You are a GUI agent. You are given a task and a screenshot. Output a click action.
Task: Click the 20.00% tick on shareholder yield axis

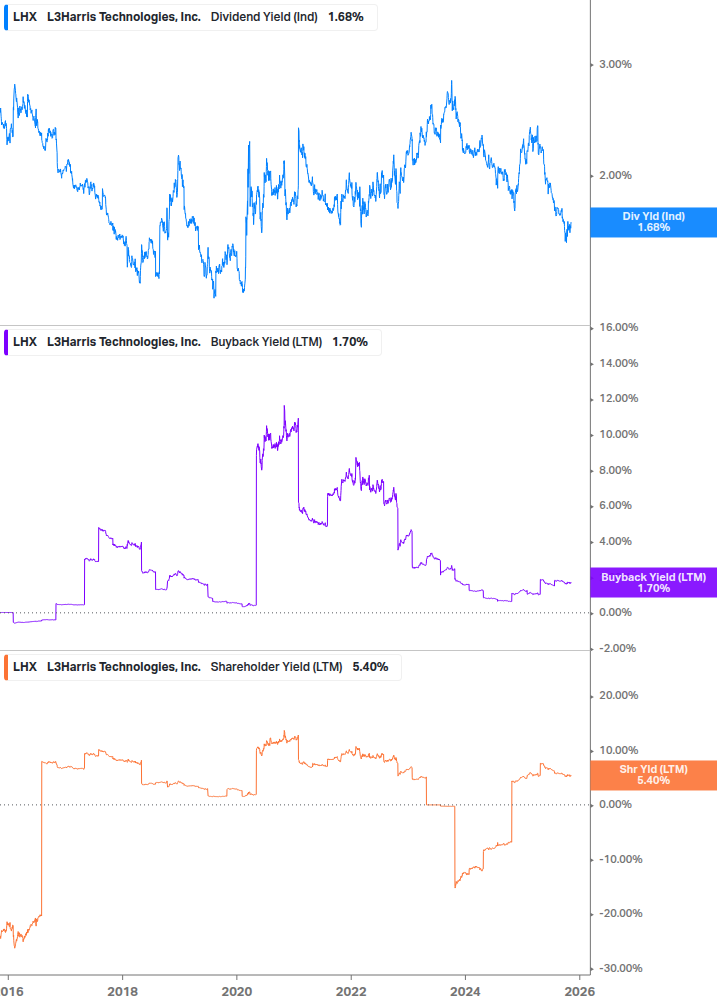click(618, 695)
